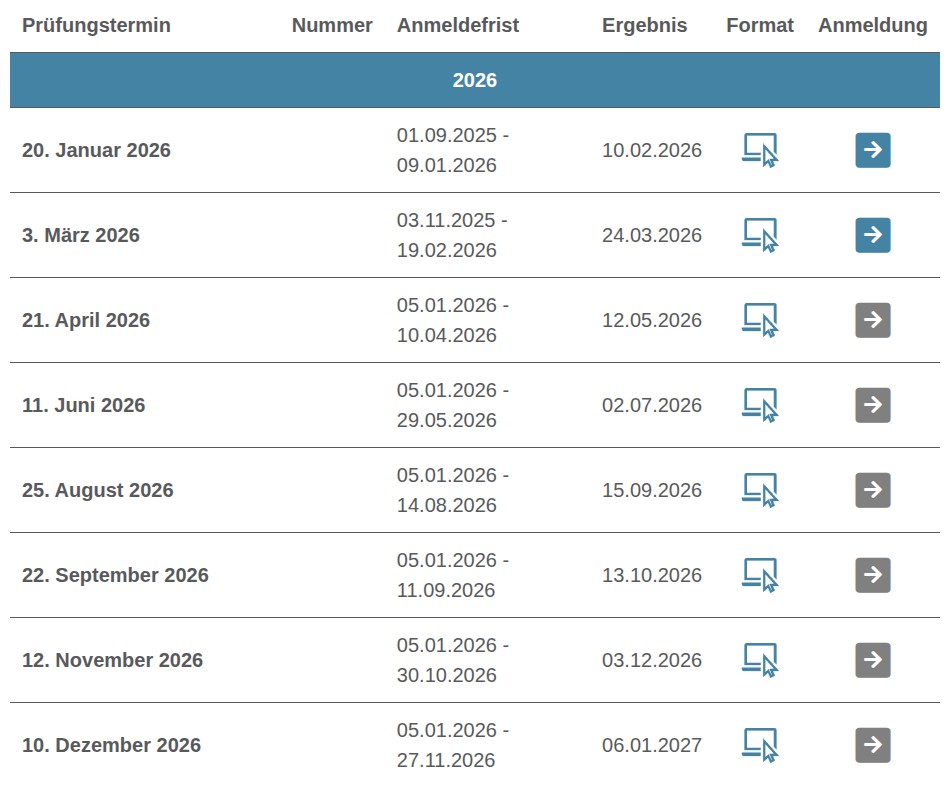Click the Format icon for 21. April 2026
The width and height of the screenshot is (948, 790).
point(760,320)
